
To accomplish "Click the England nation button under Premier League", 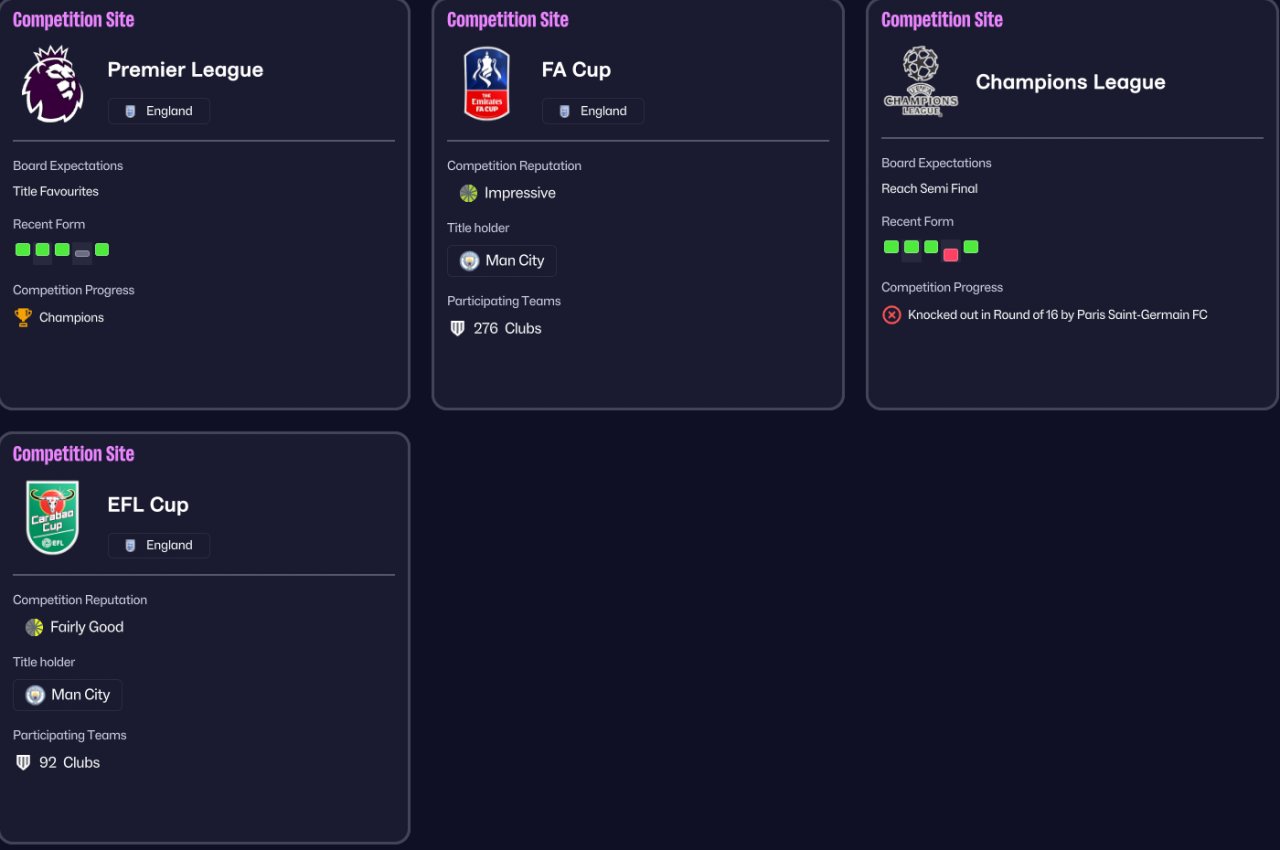I will click(159, 111).
